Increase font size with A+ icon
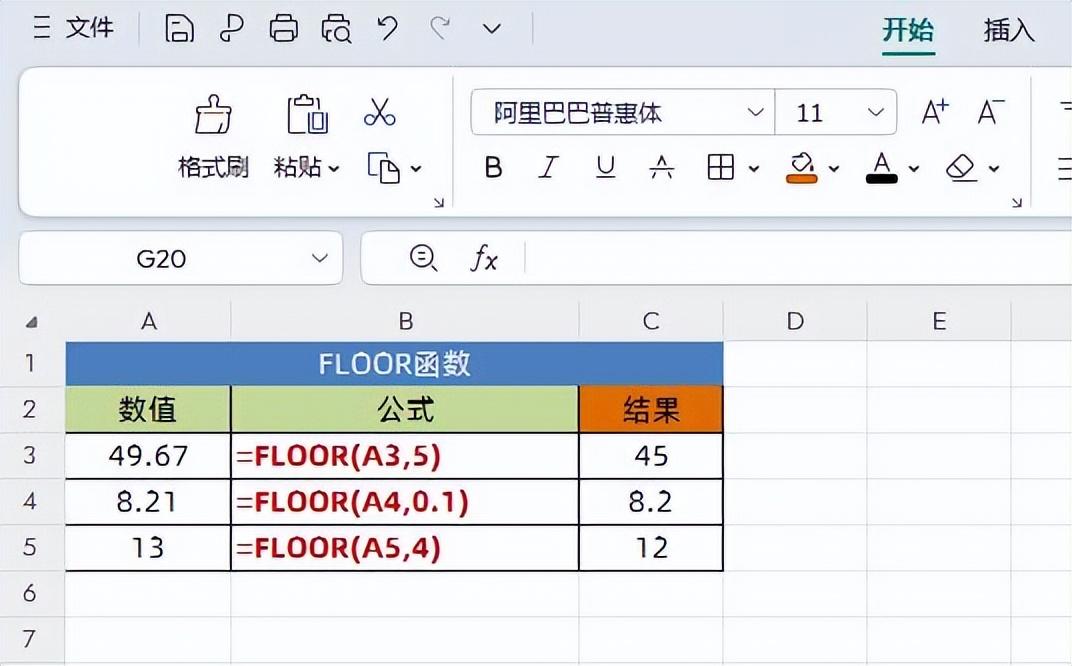 [x=935, y=111]
